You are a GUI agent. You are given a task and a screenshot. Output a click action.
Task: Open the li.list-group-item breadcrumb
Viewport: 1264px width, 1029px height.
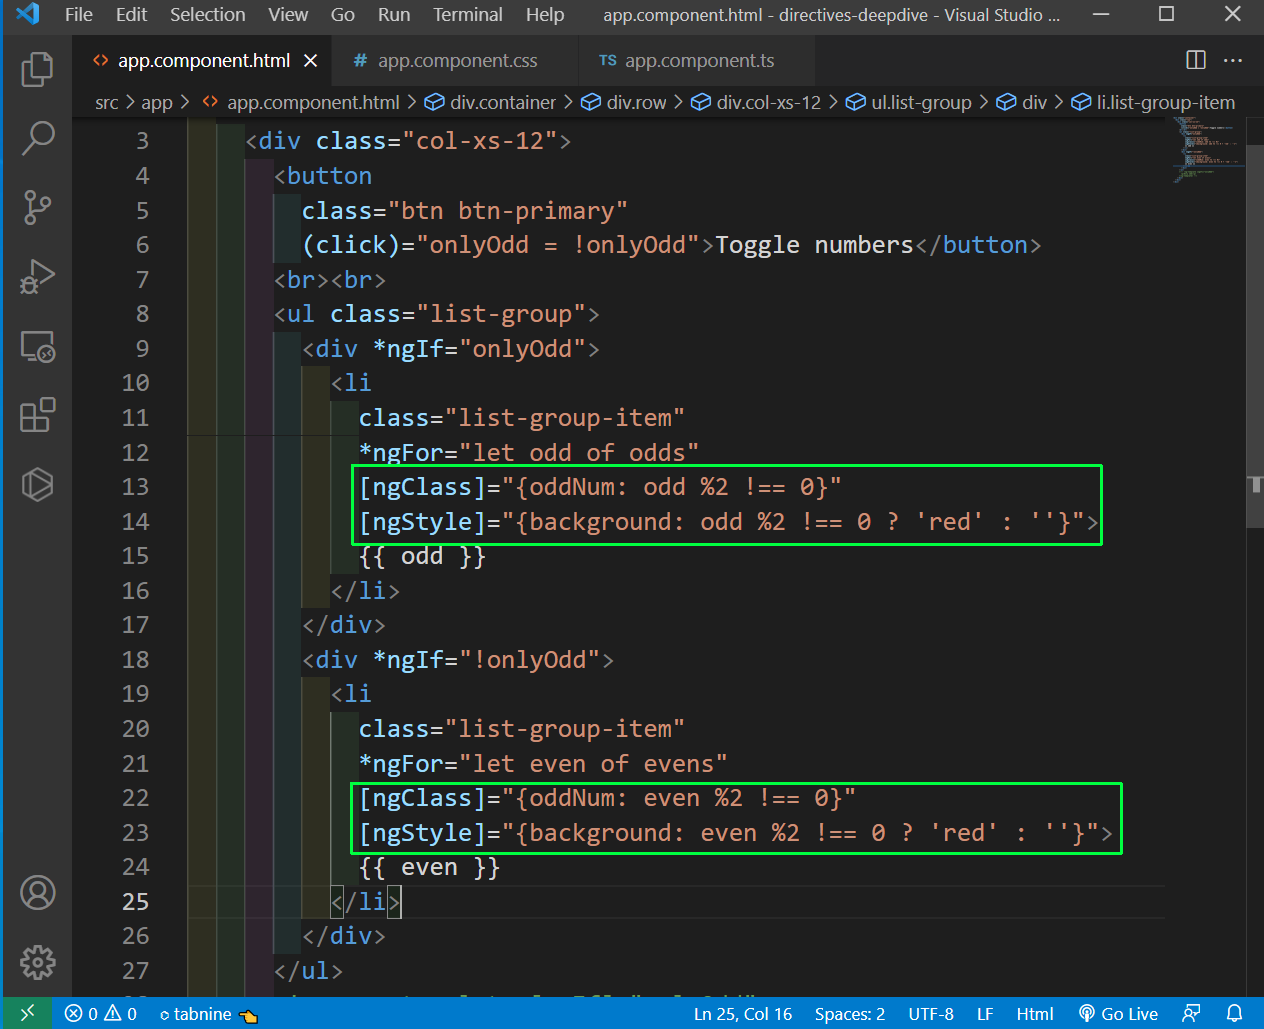[1153, 102]
